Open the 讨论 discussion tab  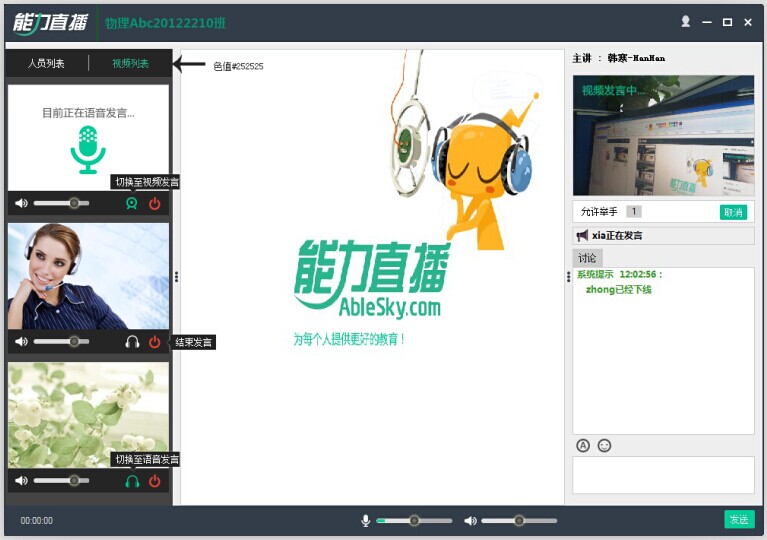coord(587,258)
